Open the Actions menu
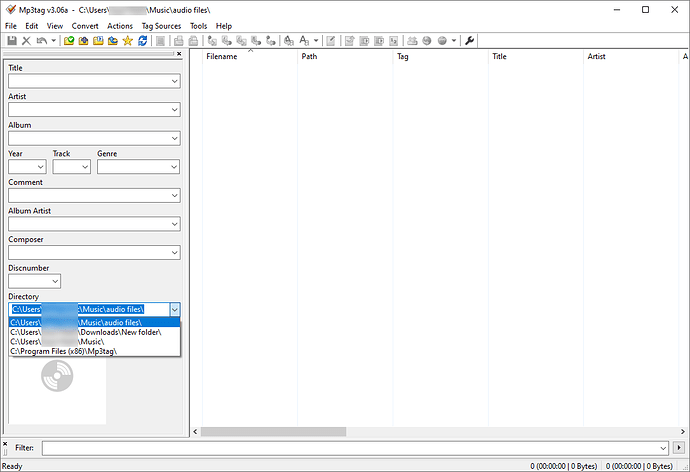Image resolution: width=690 pixels, height=472 pixels. [120, 26]
